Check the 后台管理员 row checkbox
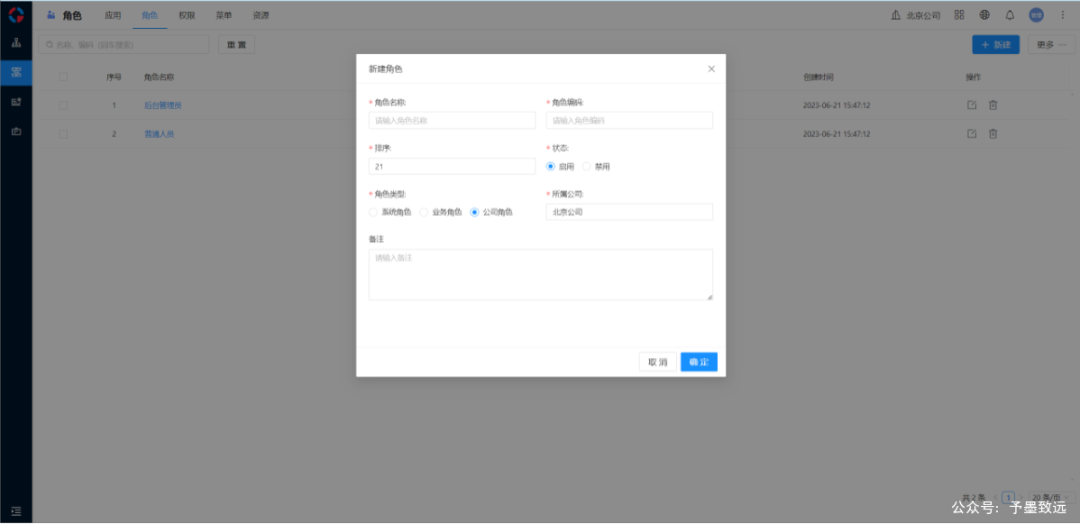Screen dimensions: 1080x524 point(63,105)
